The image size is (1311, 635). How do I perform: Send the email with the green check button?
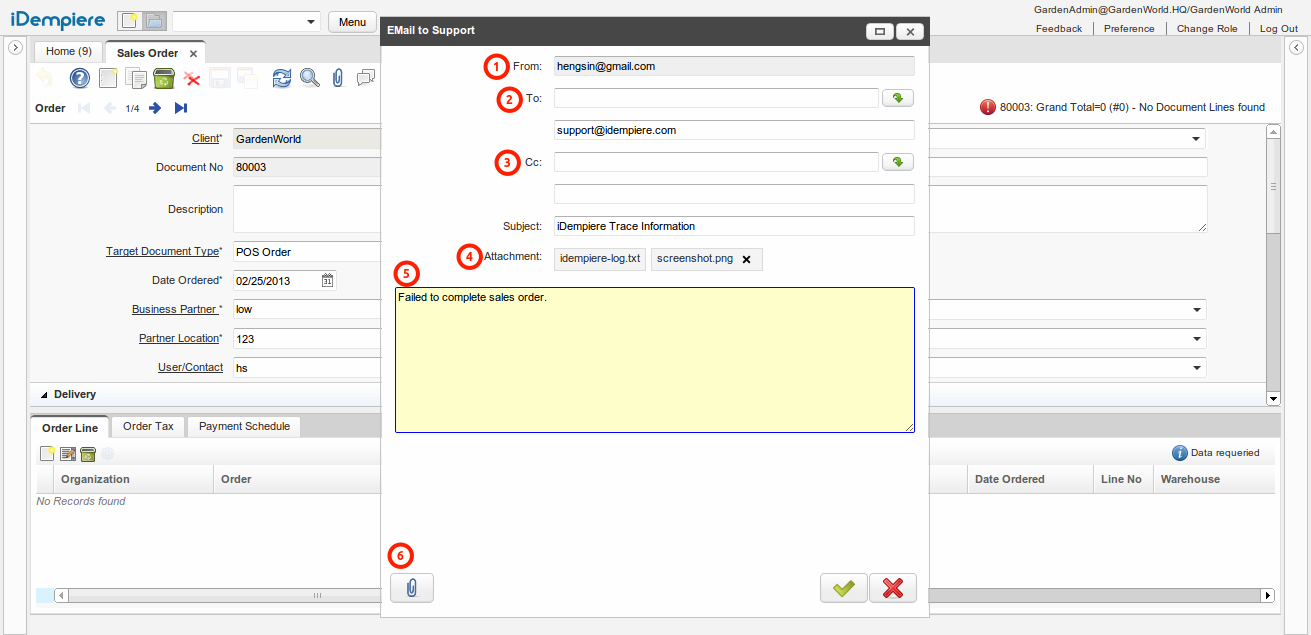click(843, 587)
